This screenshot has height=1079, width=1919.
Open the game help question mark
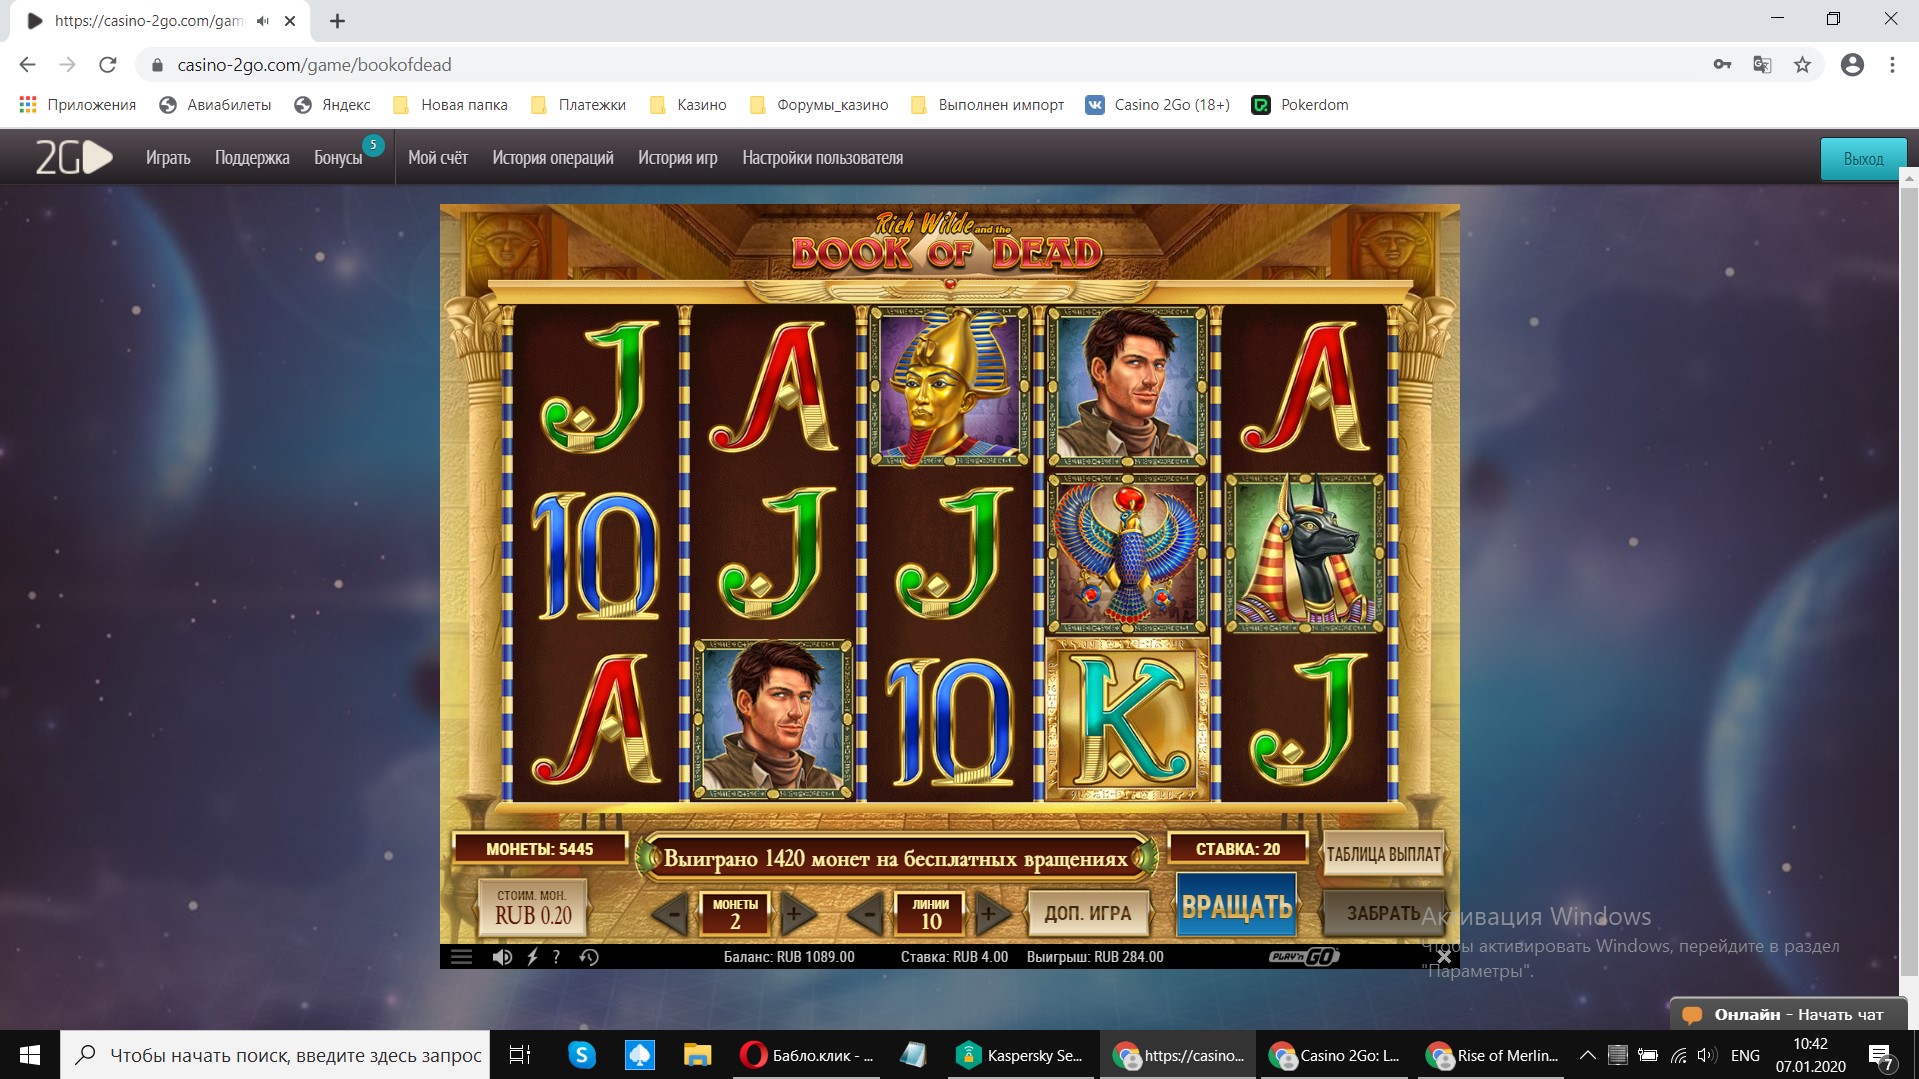point(556,957)
